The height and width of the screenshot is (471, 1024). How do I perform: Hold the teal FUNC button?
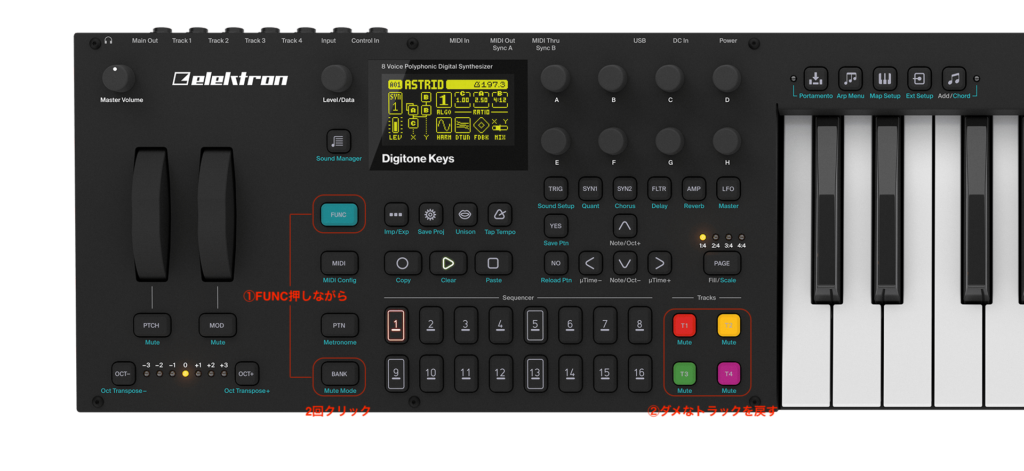click(339, 214)
